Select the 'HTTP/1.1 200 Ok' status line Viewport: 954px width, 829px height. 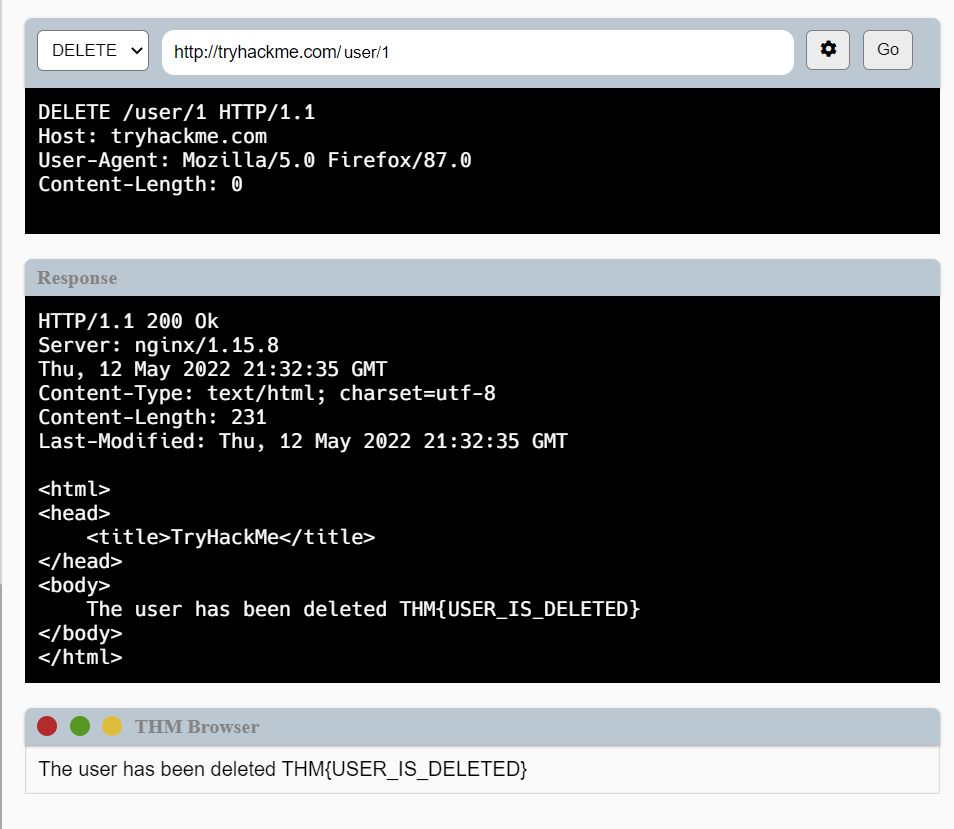point(128,321)
